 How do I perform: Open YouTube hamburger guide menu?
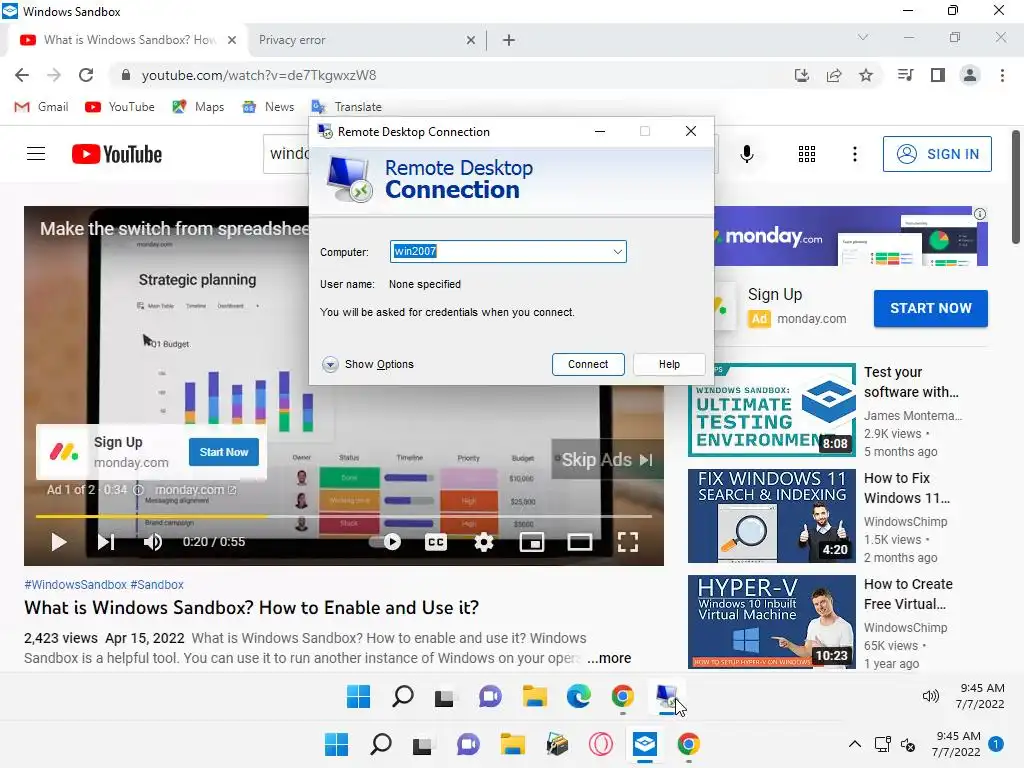tap(36, 154)
